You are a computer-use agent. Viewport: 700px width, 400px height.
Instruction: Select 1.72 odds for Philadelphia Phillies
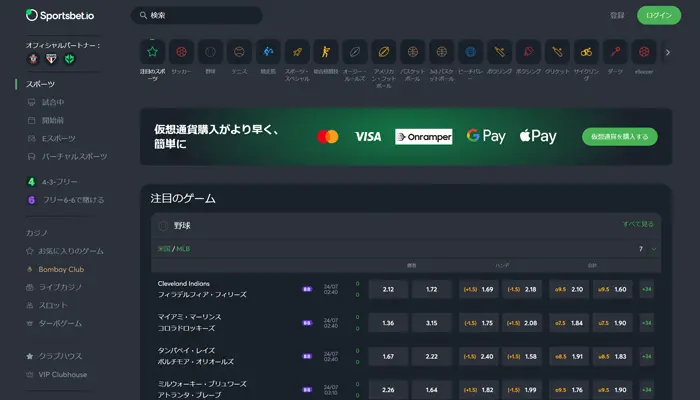click(x=432, y=289)
